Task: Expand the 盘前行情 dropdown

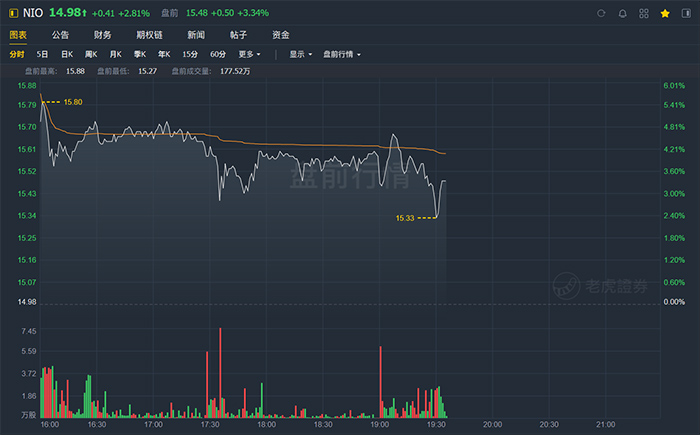Action: (342, 54)
